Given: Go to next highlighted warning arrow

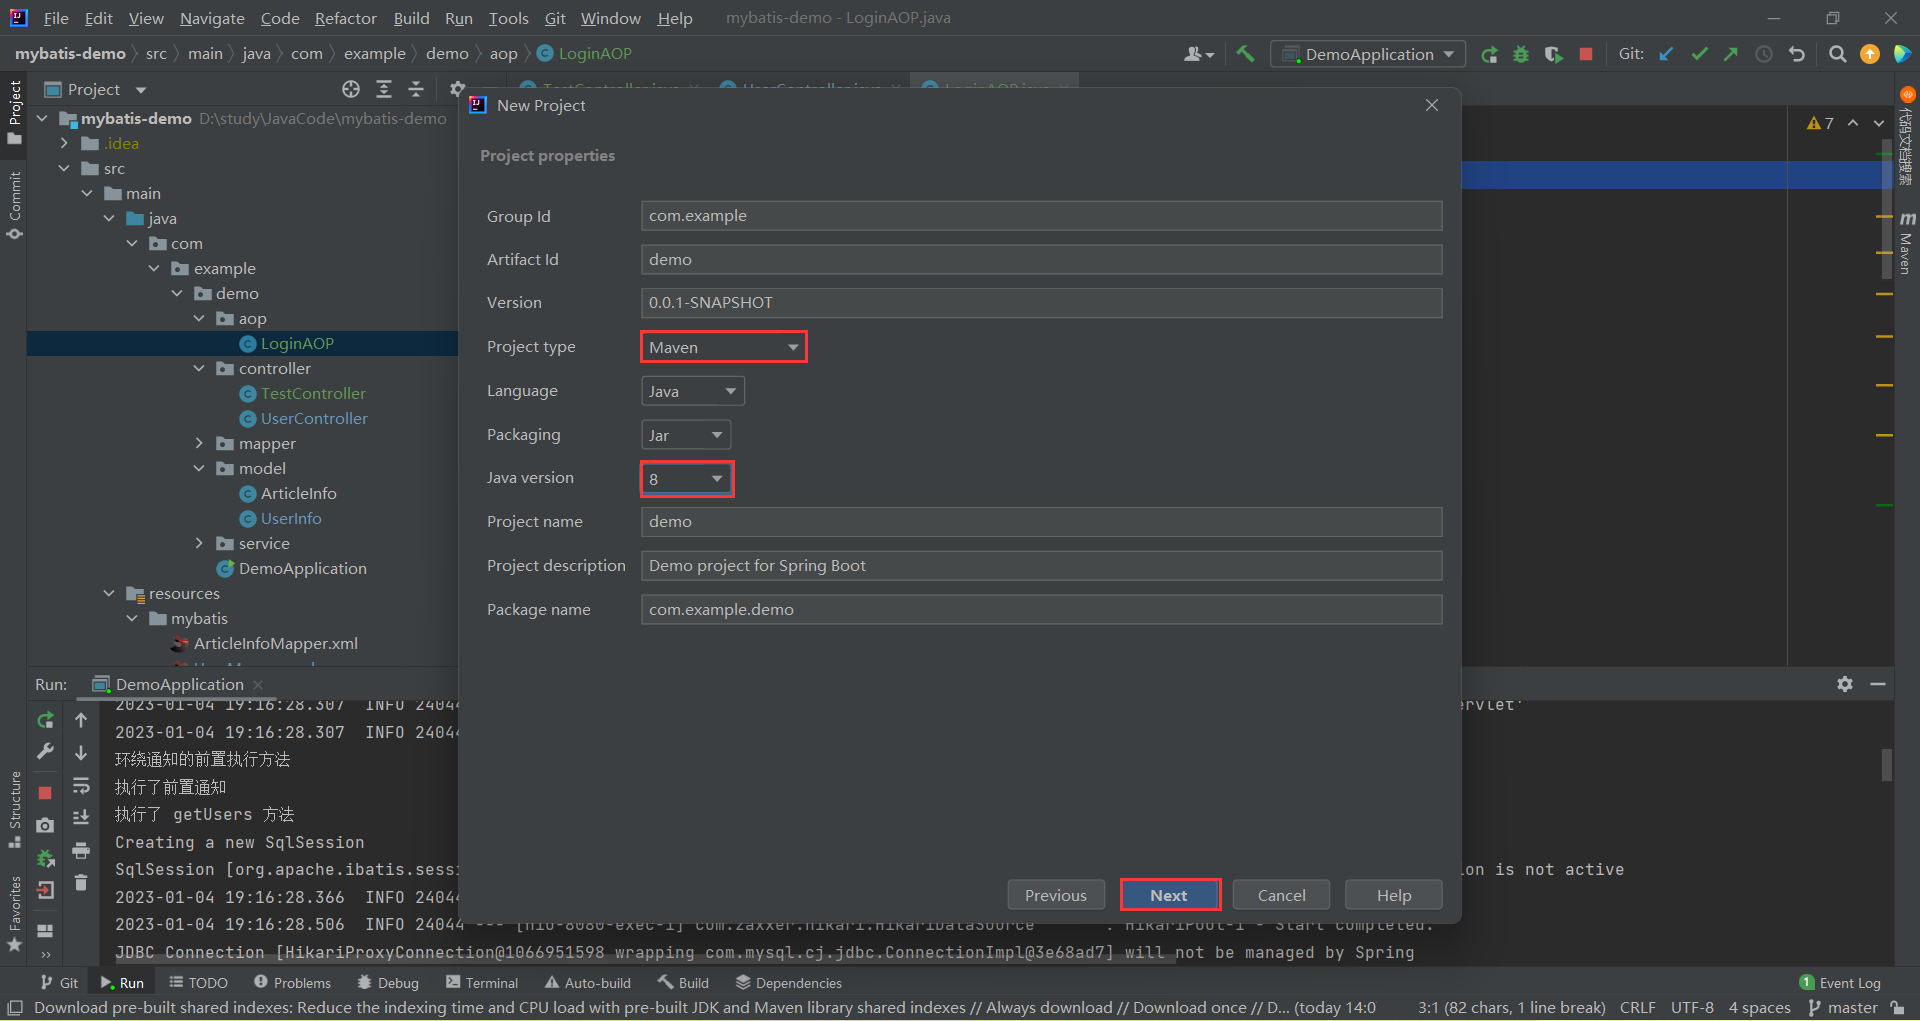Looking at the screenshot, I should pyautogui.click(x=1878, y=123).
